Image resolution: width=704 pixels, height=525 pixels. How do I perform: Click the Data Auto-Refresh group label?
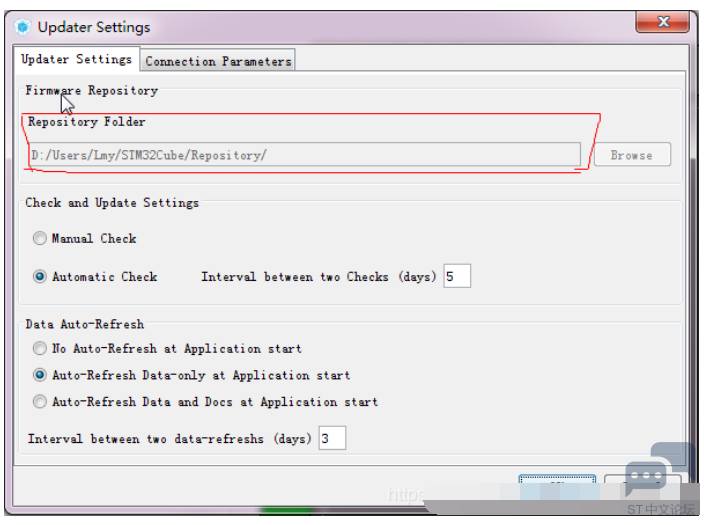(85, 324)
